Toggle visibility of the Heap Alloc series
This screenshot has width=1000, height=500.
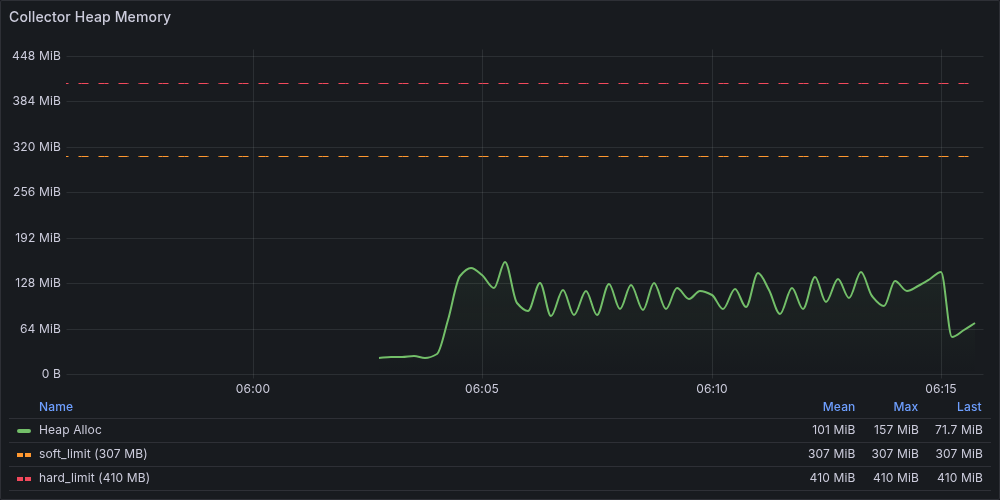[70, 430]
